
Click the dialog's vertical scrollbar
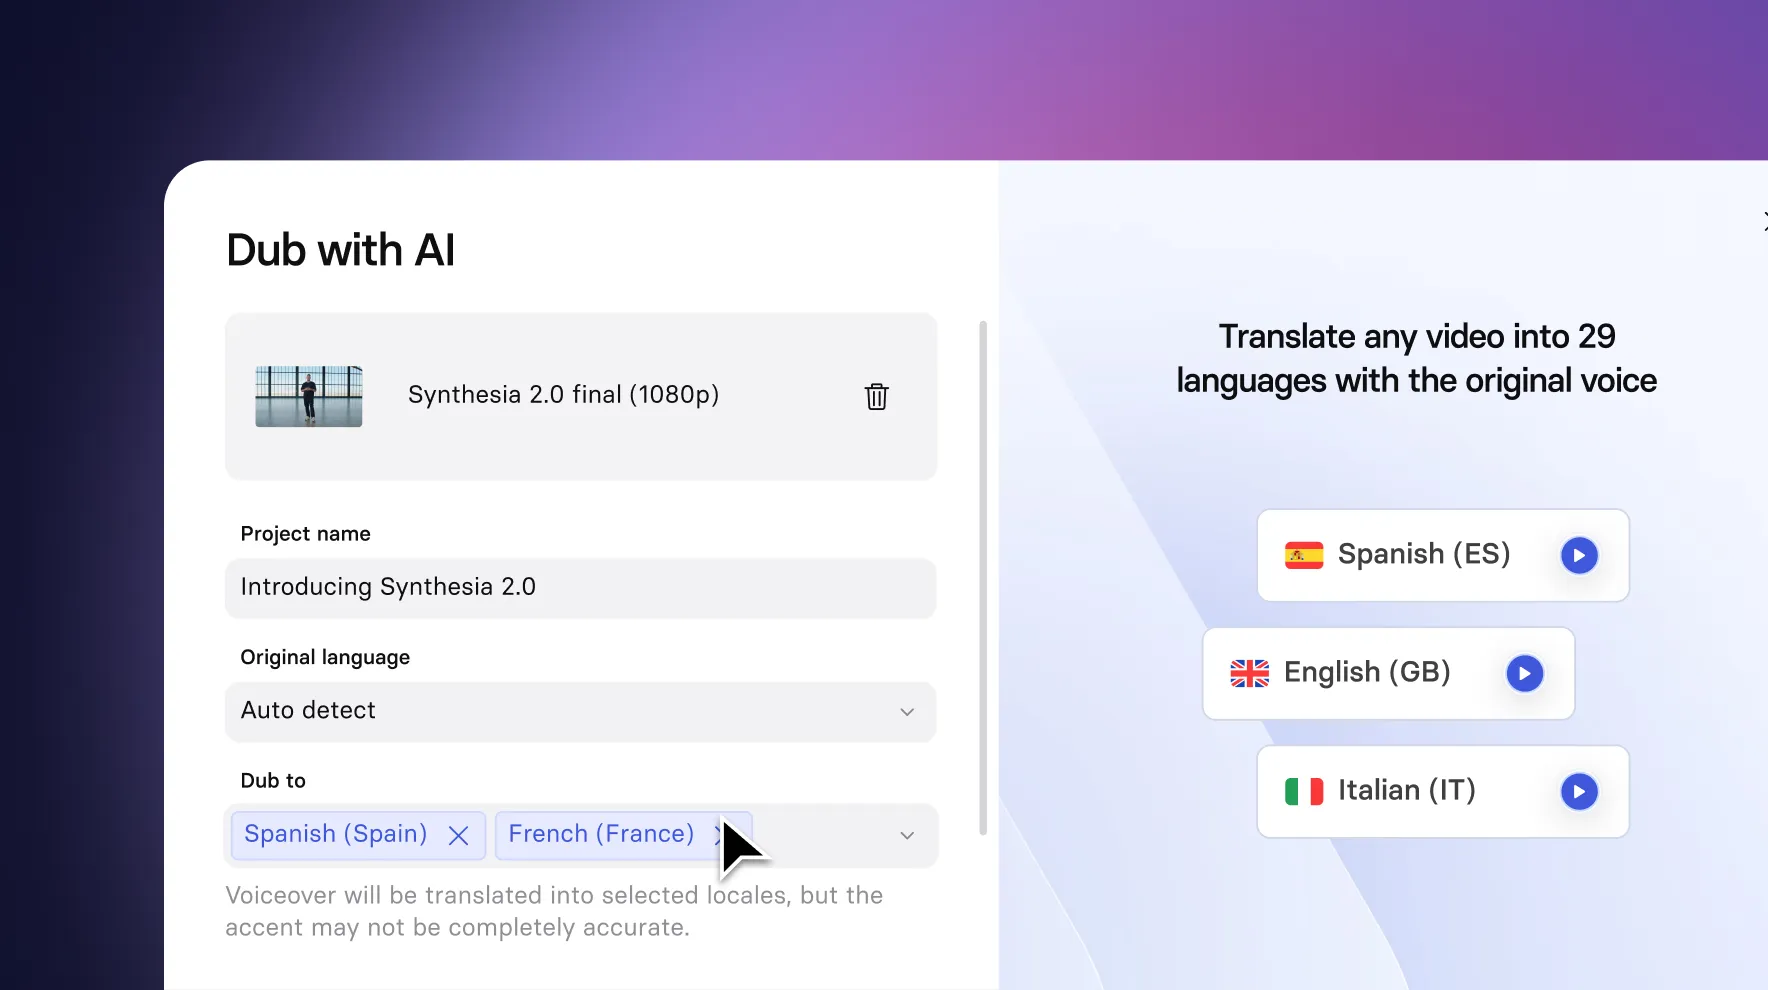click(x=983, y=577)
